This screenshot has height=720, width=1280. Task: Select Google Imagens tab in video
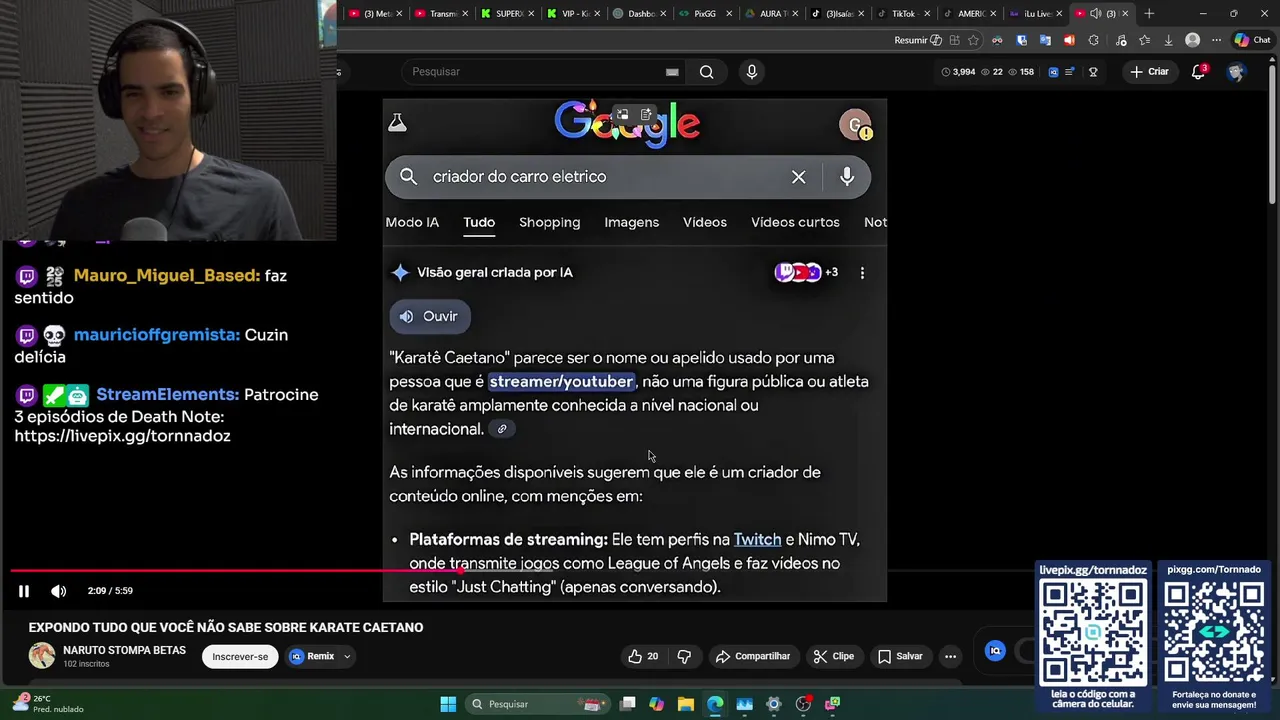click(x=631, y=222)
